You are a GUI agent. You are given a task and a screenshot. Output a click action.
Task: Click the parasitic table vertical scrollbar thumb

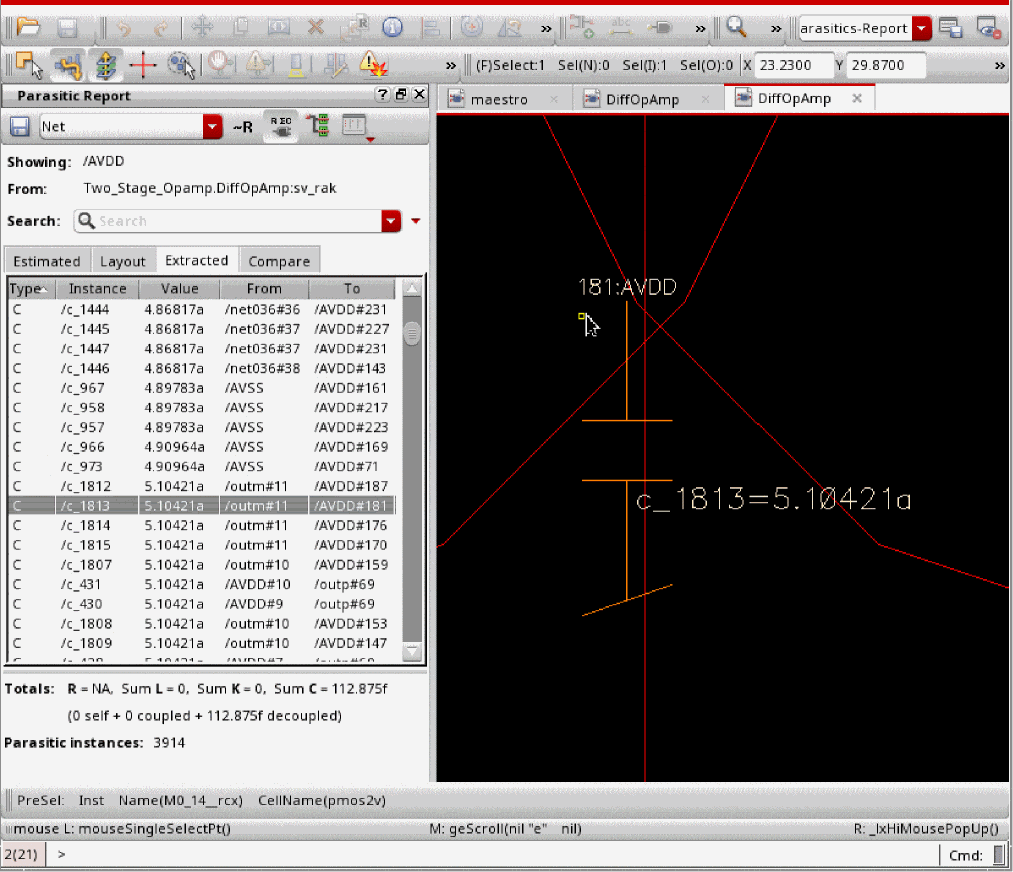point(411,333)
